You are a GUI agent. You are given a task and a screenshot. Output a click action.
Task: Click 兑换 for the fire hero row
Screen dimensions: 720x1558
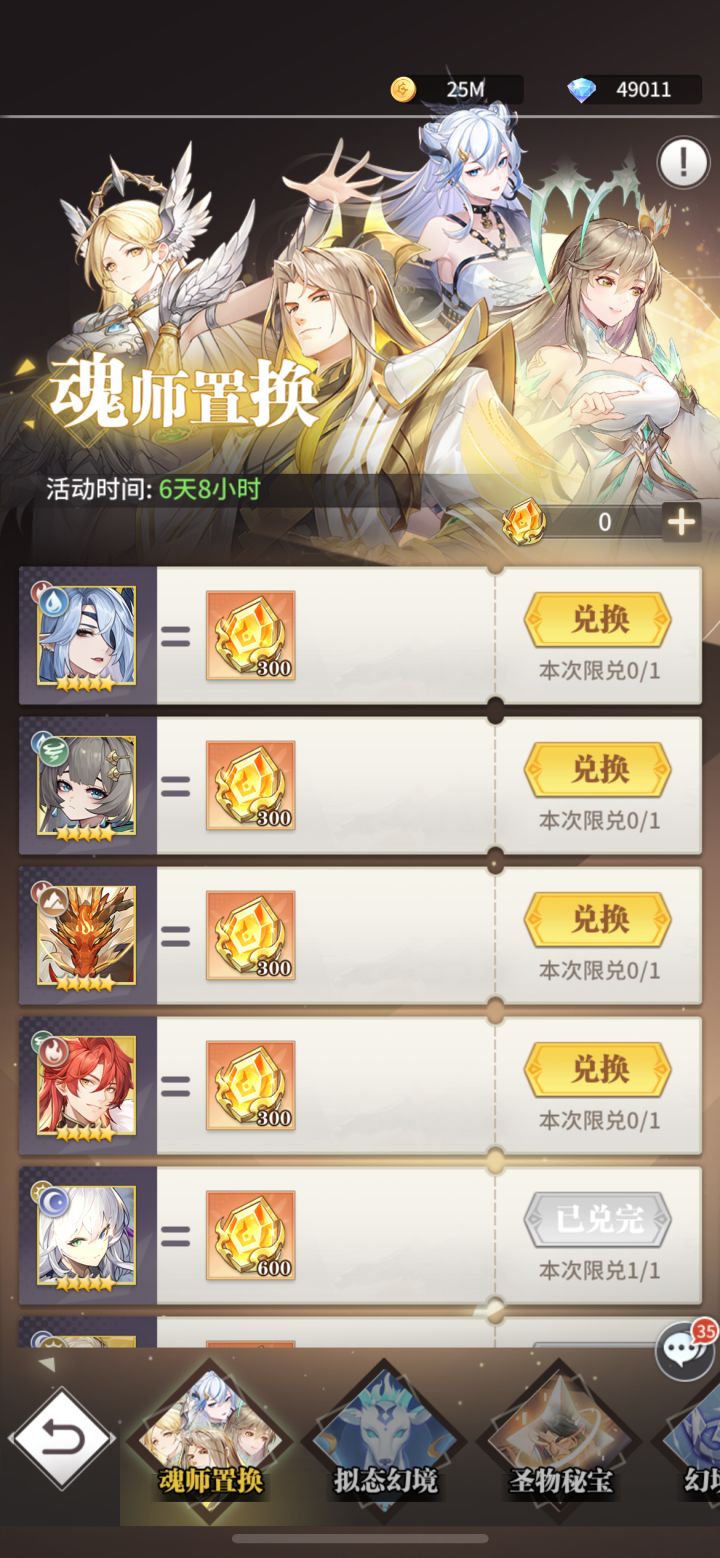click(598, 1070)
